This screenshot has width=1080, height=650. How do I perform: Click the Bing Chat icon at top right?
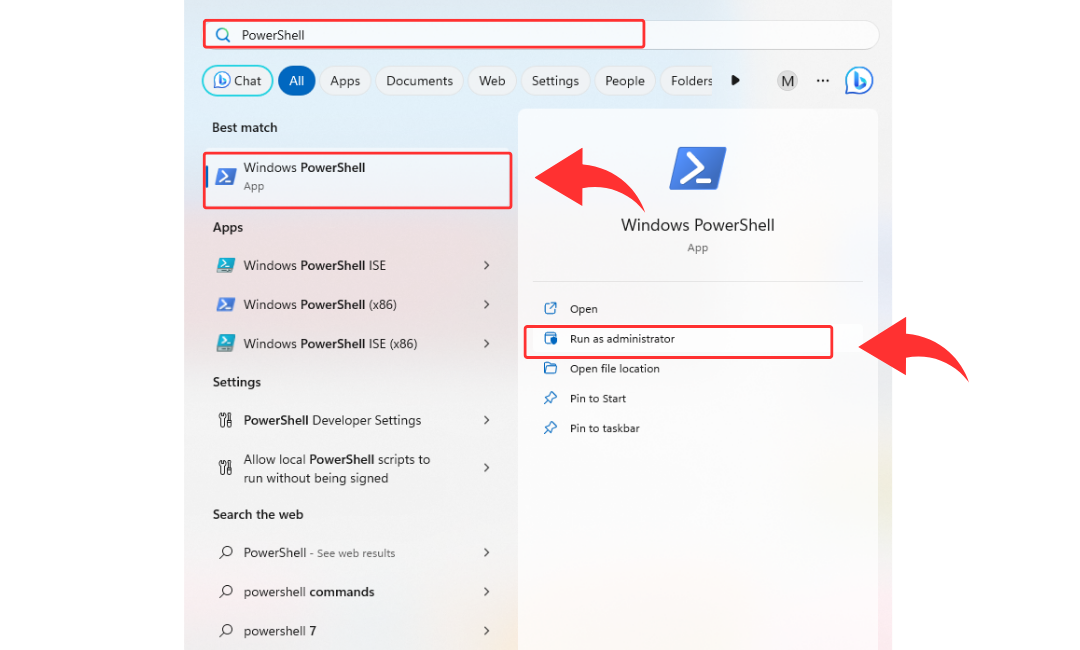tap(858, 81)
